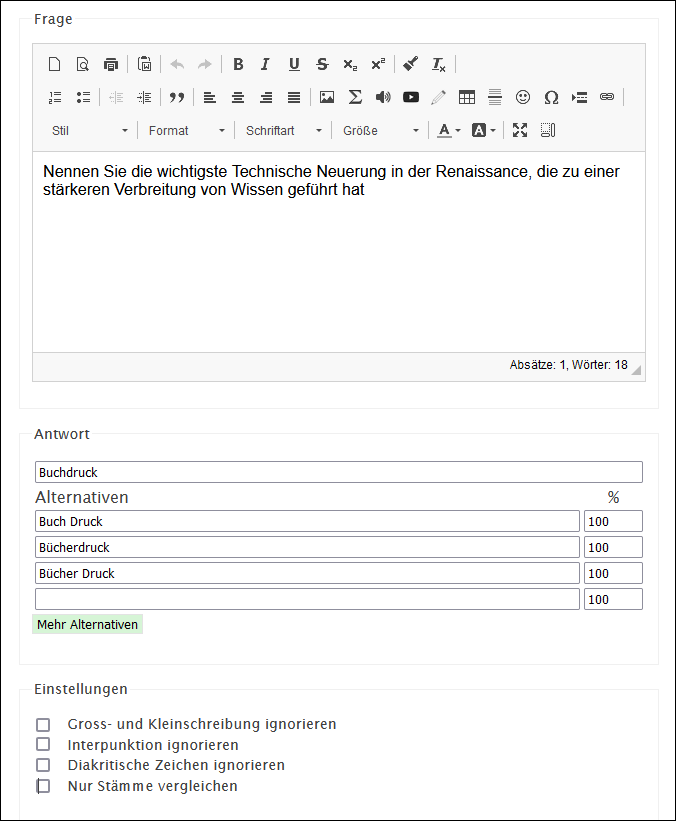Toggle Strikethrough formatting

322,64
